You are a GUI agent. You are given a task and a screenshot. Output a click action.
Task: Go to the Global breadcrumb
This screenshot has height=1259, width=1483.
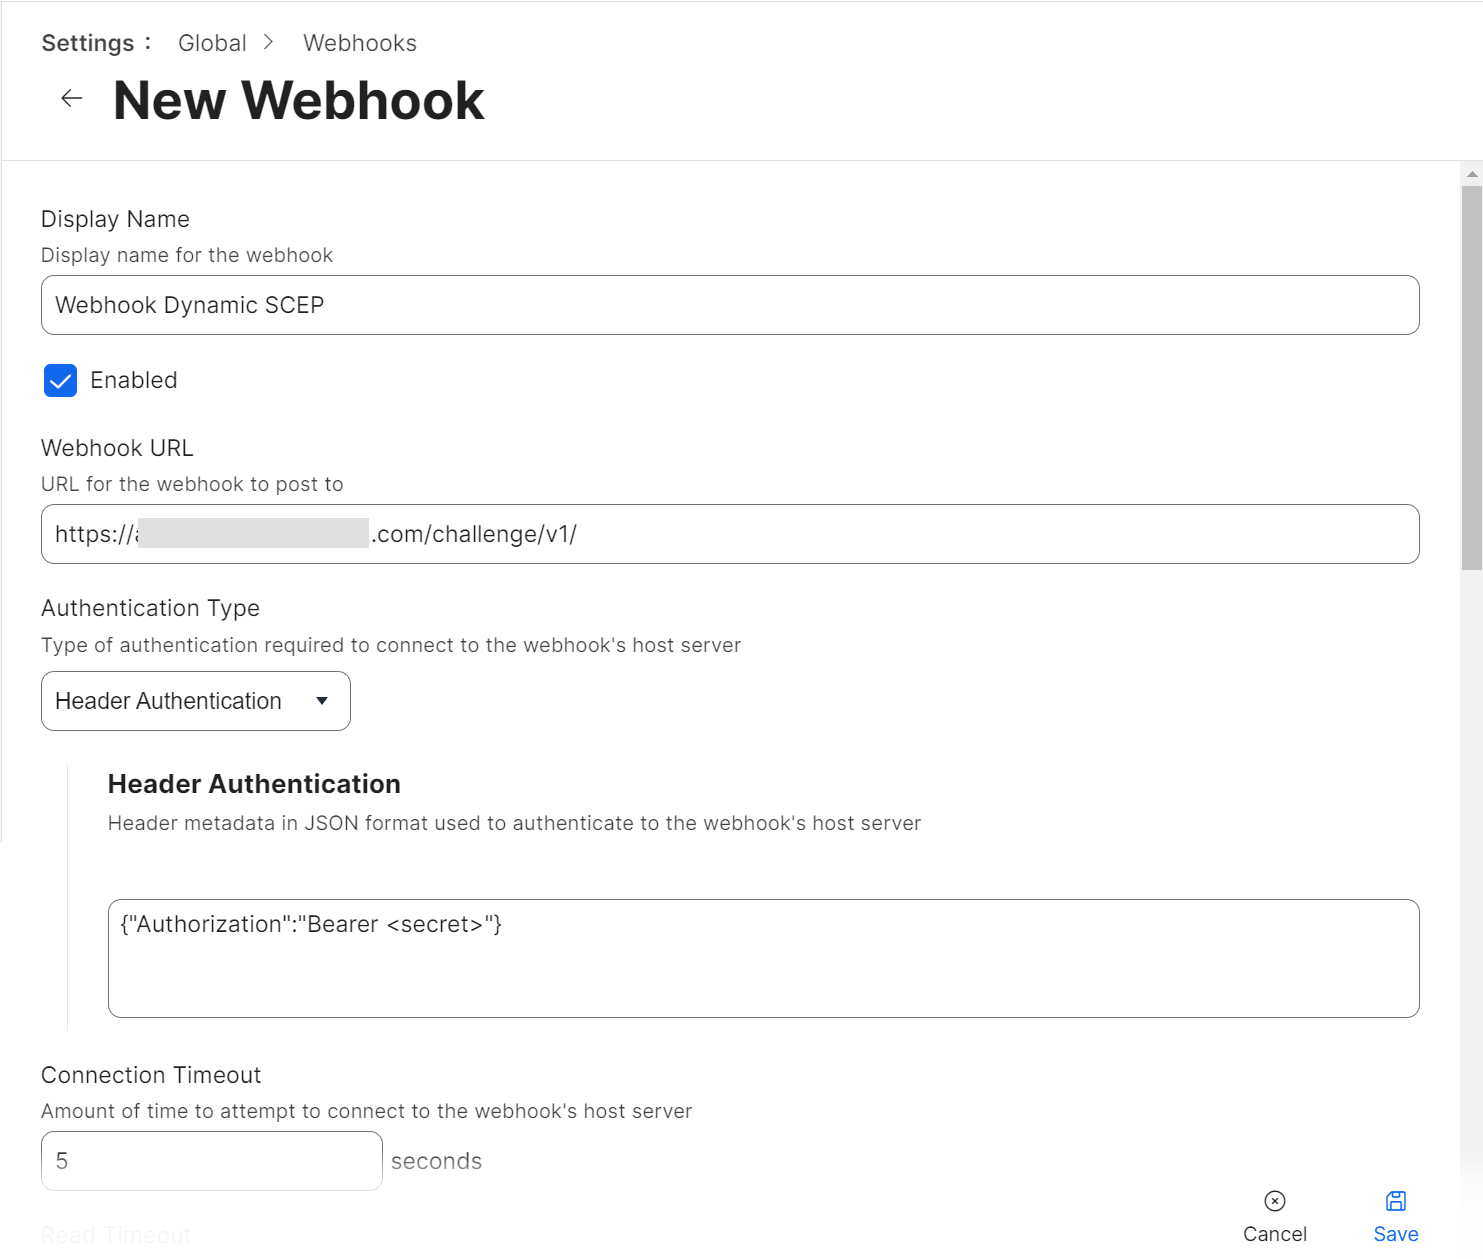[212, 43]
